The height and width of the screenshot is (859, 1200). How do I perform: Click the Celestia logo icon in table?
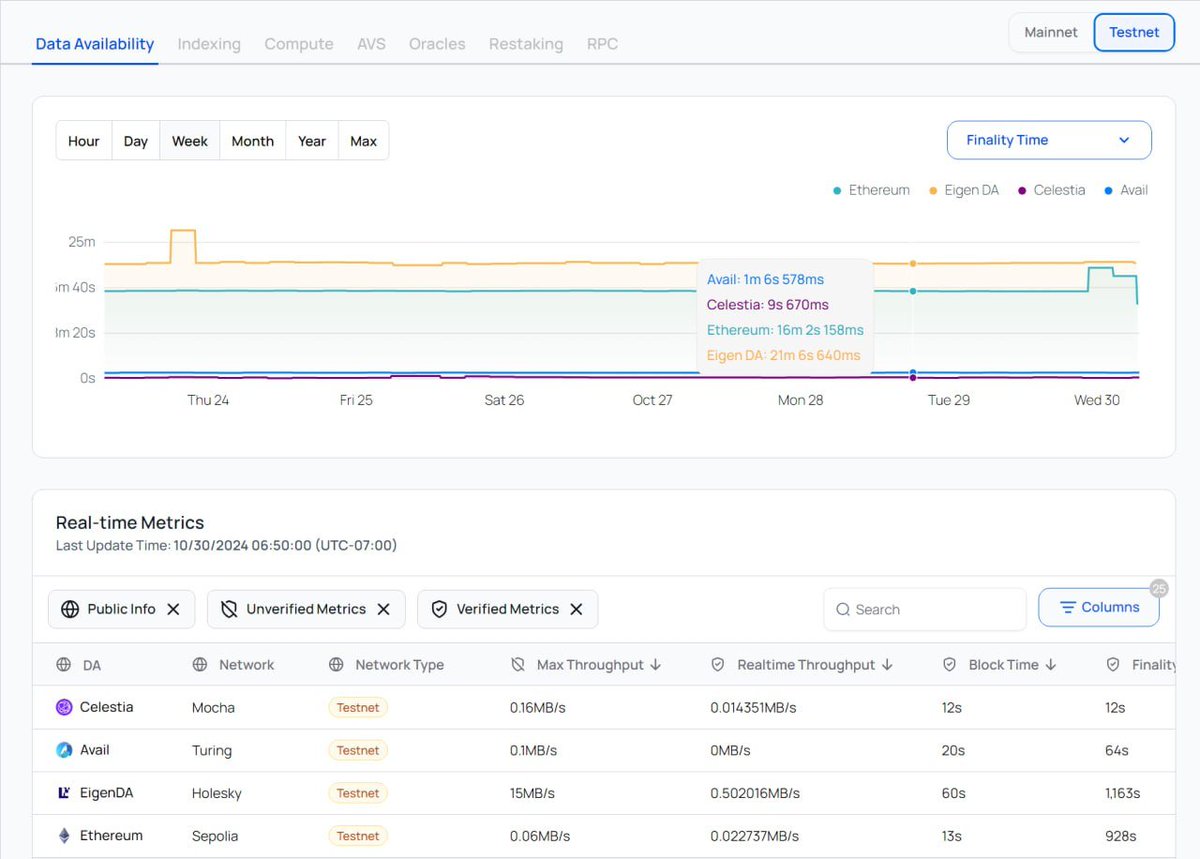click(64, 707)
